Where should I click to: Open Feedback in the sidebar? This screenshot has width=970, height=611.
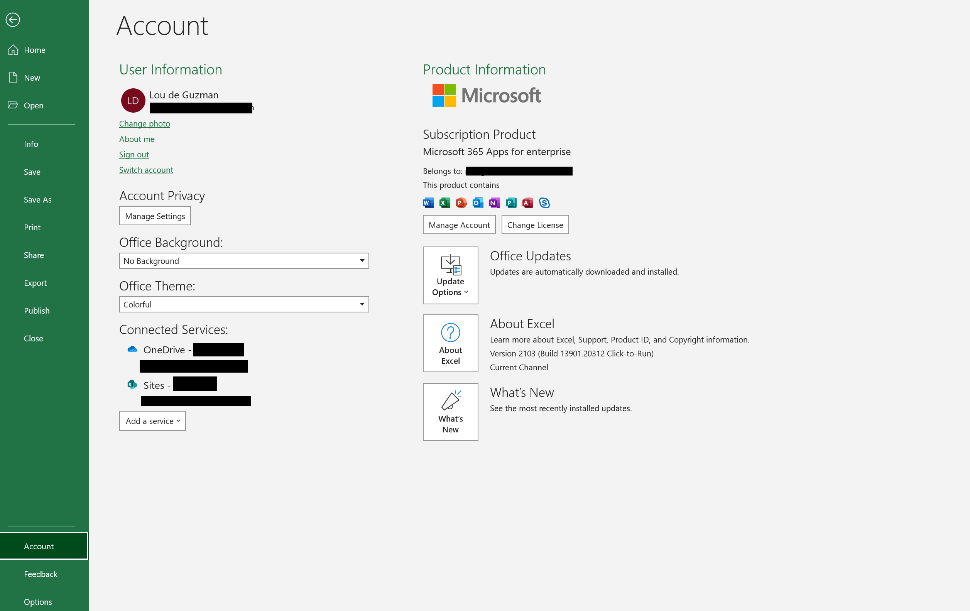point(41,574)
